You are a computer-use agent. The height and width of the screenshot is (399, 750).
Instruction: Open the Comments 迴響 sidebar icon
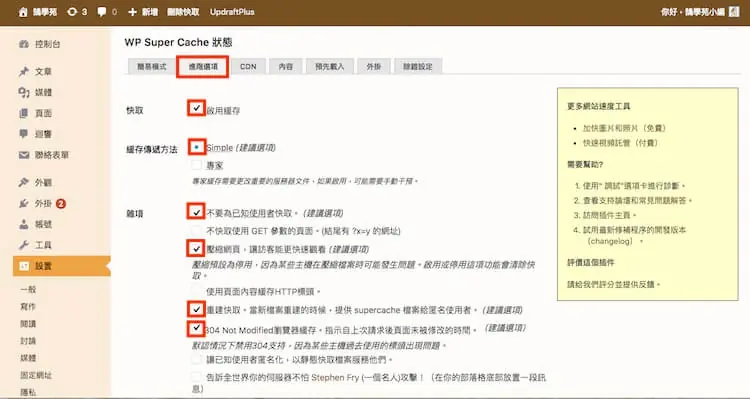(x=24, y=134)
